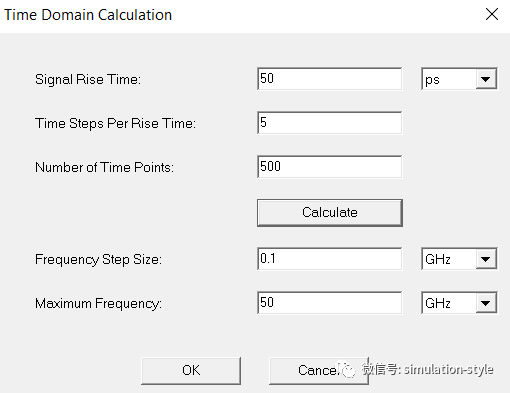Click the Signal Rise Time label

tap(88, 80)
